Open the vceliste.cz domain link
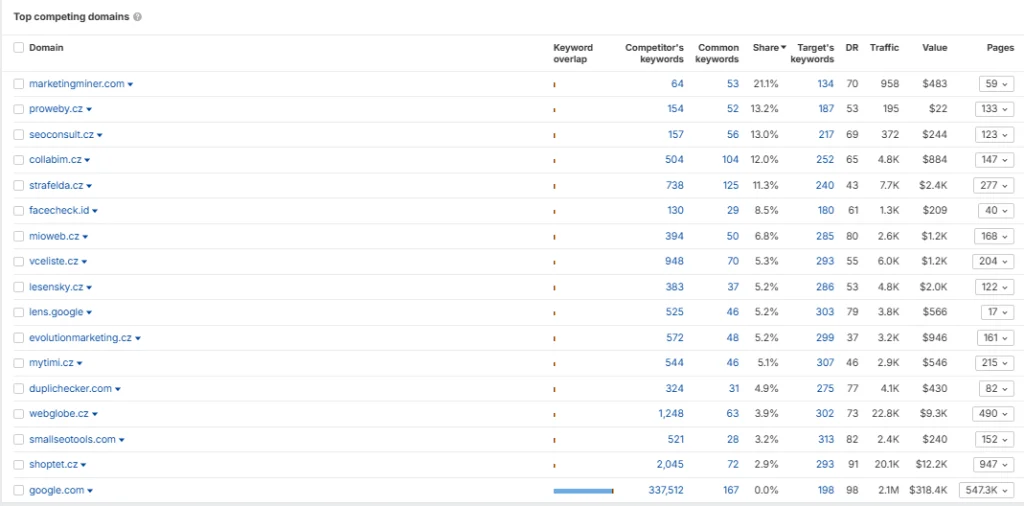The height and width of the screenshot is (506, 1024). tap(54, 261)
